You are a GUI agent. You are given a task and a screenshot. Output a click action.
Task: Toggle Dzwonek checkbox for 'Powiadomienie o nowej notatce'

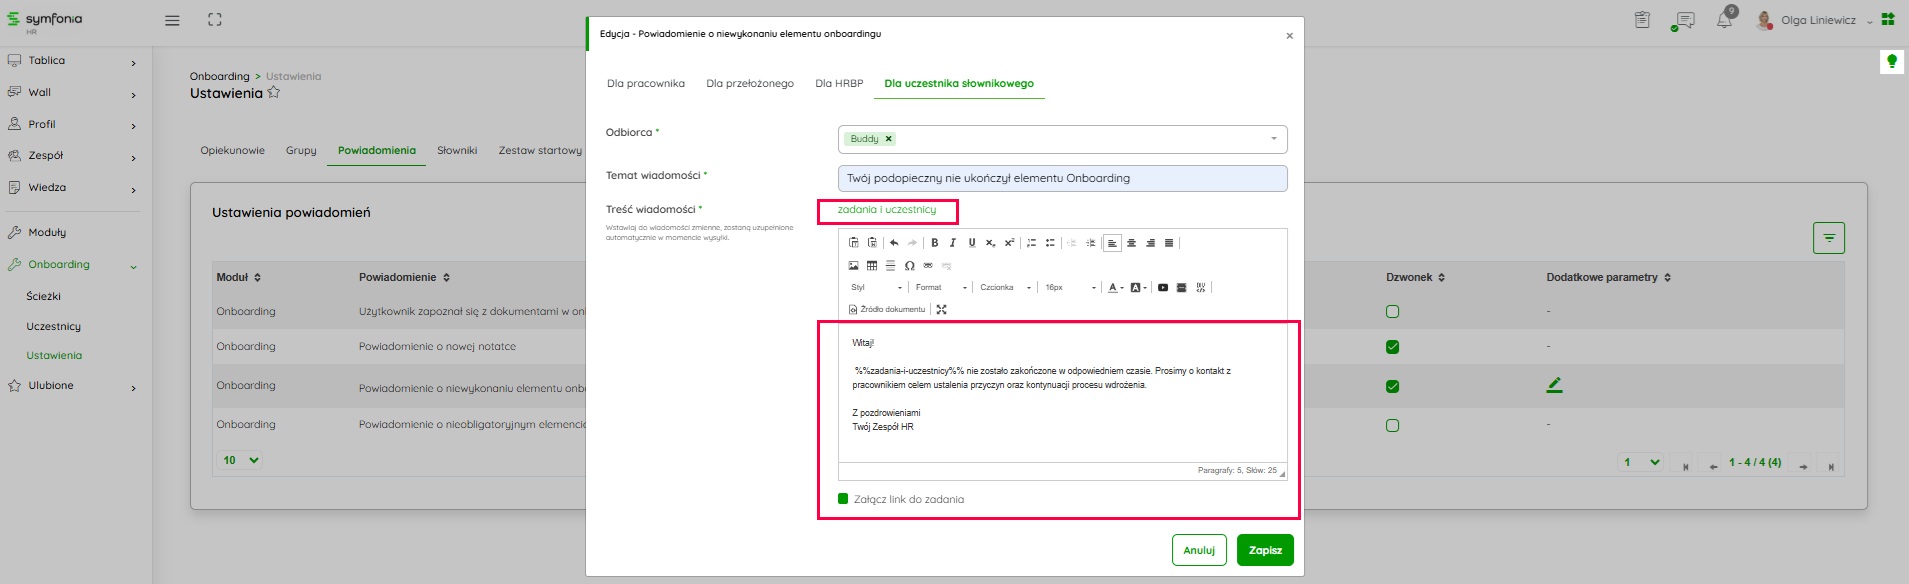[1392, 347]
